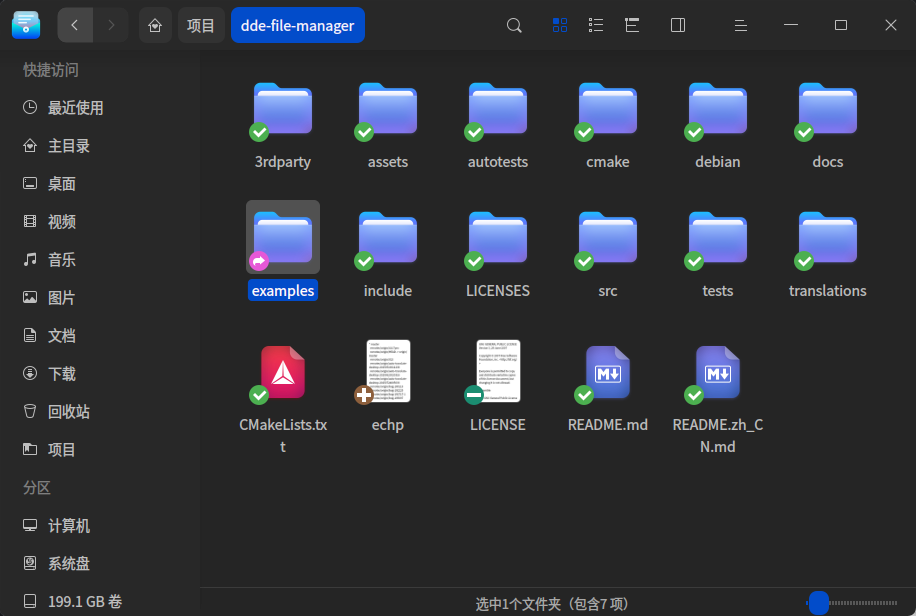This screenshot has height=616, width=916.
Task: Go back to the previous folder
Action: [75, 25]
